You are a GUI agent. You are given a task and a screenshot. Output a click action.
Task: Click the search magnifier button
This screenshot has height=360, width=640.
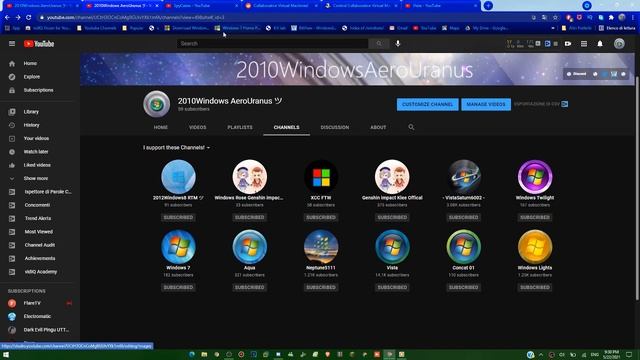pyautogui.click(x=379, y=44)
